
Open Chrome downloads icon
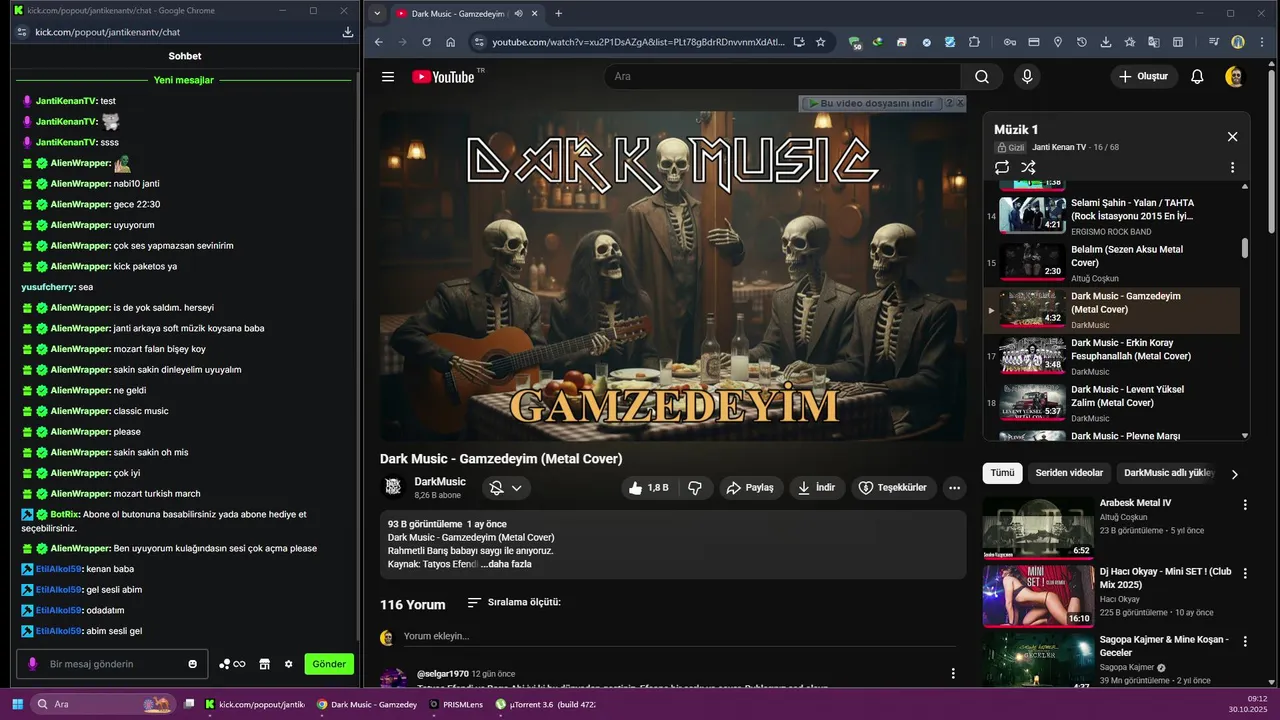pos(1106,42)
